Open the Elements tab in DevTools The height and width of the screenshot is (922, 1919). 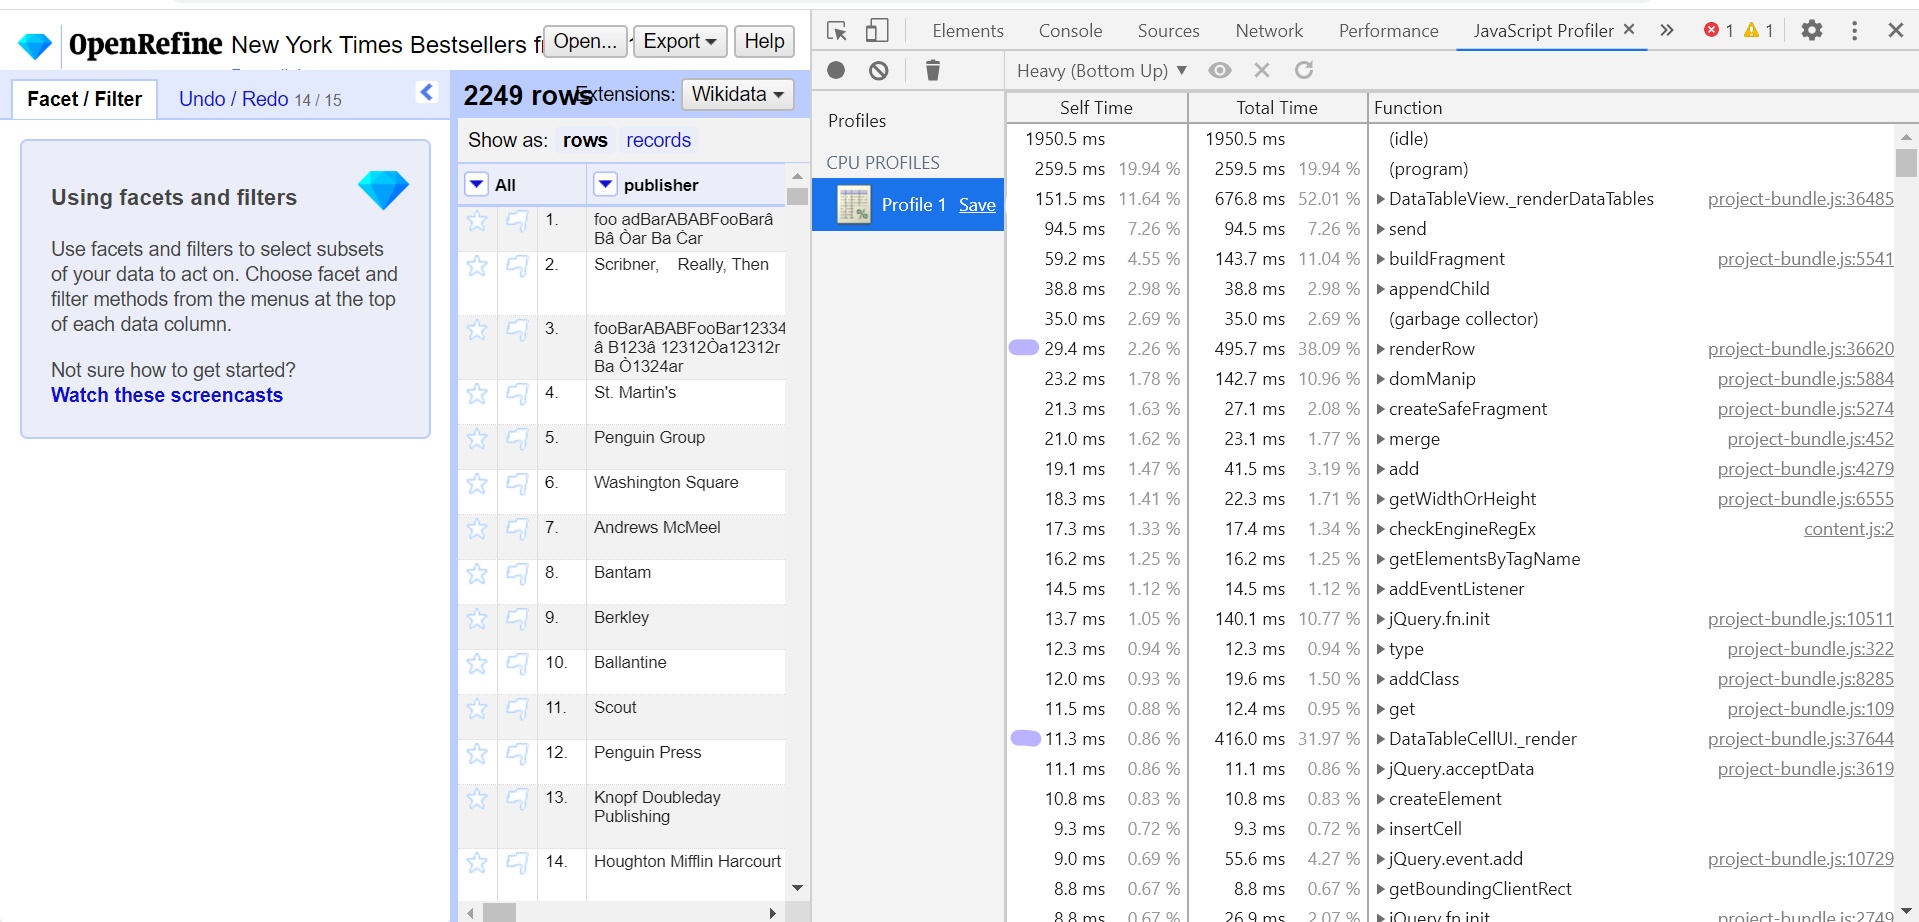967,31
